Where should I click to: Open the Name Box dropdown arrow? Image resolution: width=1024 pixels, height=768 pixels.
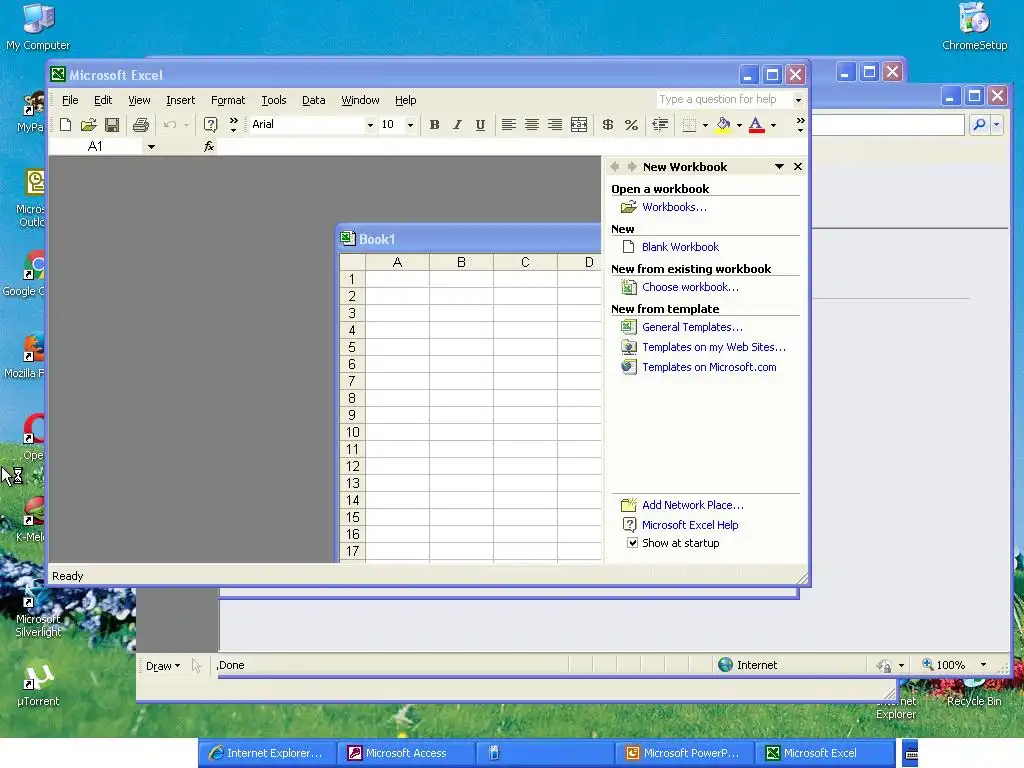click(x=151, y=146)
